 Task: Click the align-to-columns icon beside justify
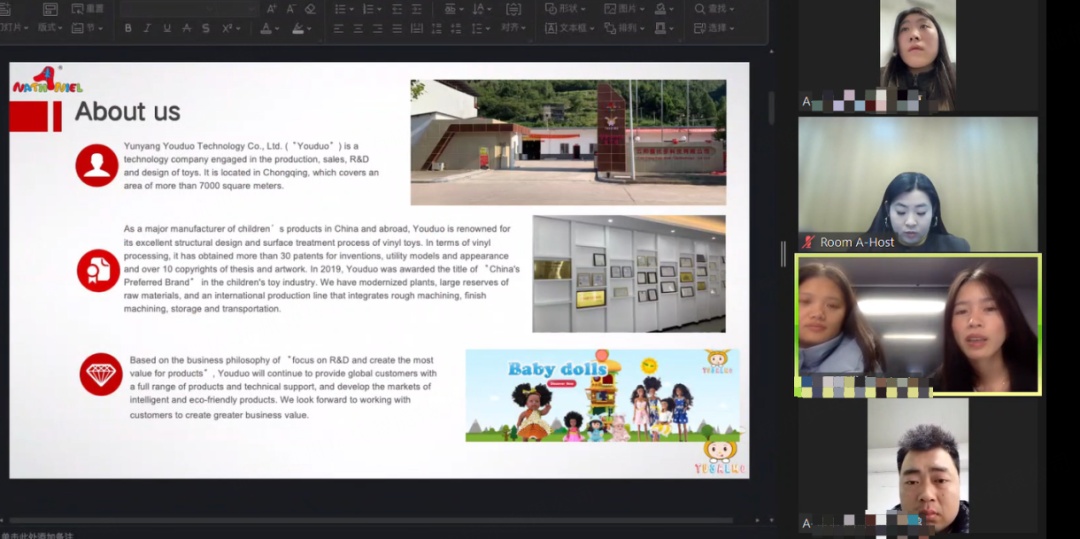pyautogui.click(x=417, y=28)
